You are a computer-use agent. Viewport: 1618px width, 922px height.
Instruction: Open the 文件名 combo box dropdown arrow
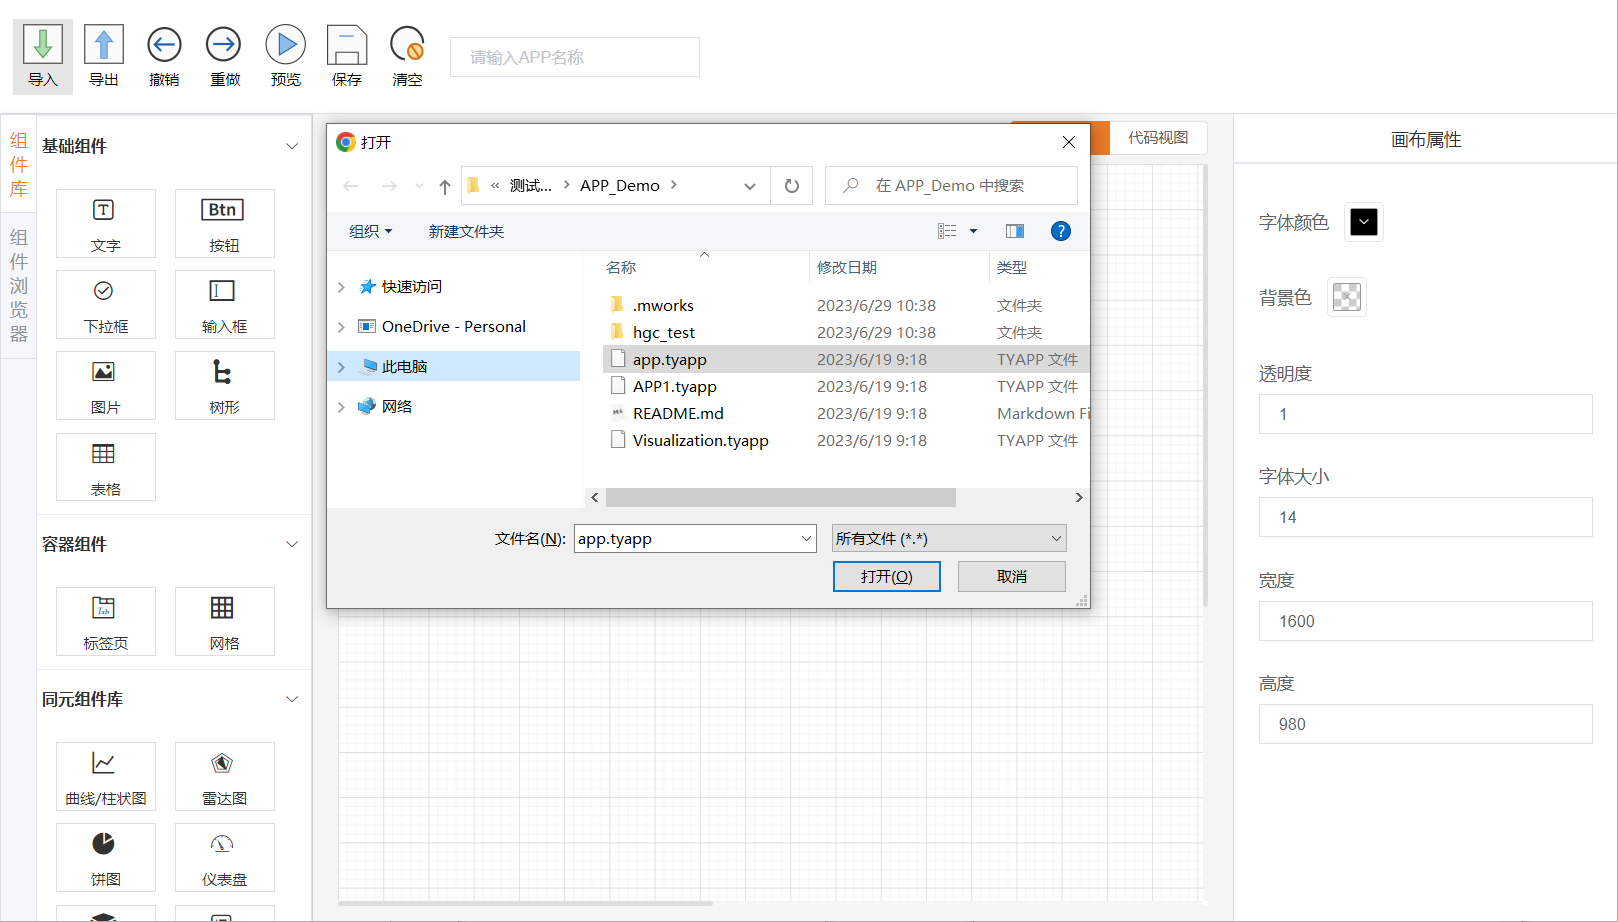click(806, 538)
